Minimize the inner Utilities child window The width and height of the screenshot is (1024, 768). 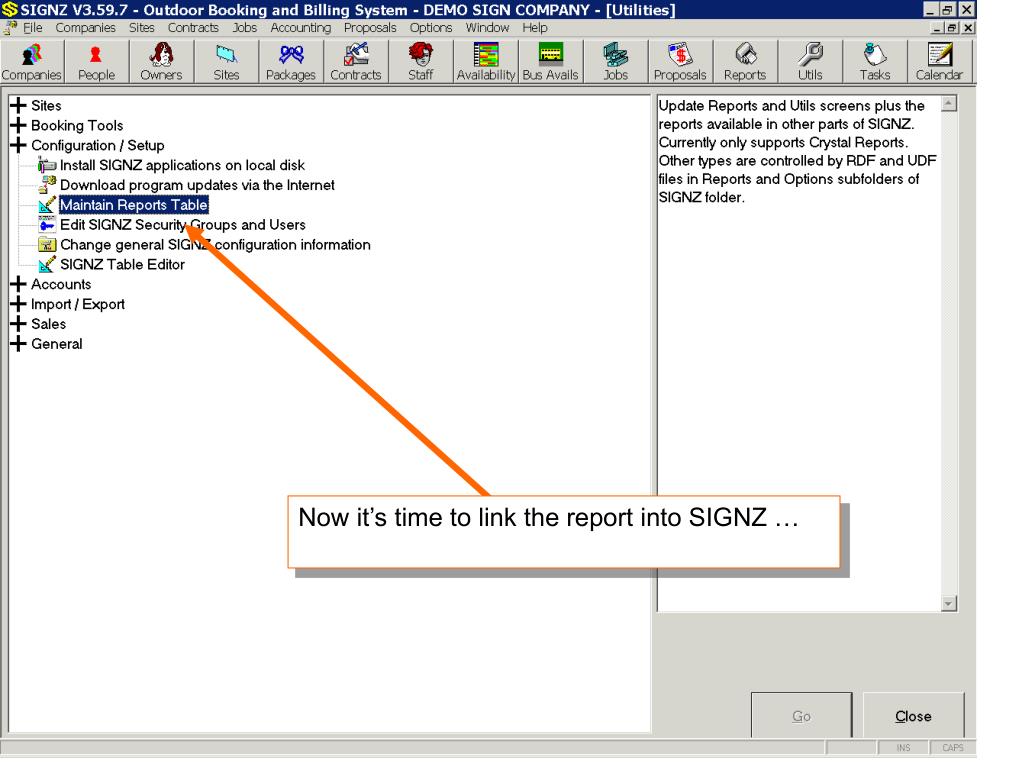pyautogui.click(x=938, y=27)
